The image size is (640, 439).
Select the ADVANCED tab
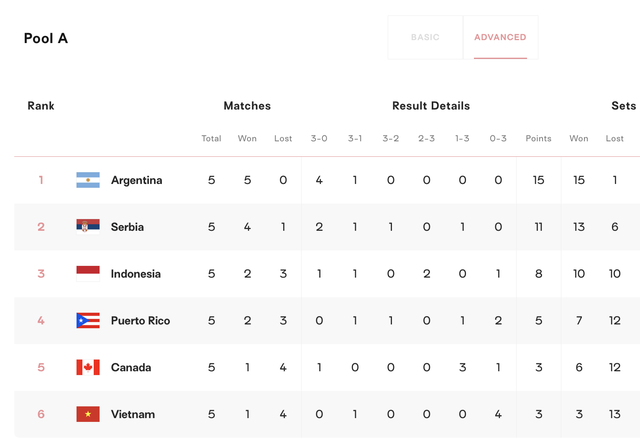(x=500, y=38)
